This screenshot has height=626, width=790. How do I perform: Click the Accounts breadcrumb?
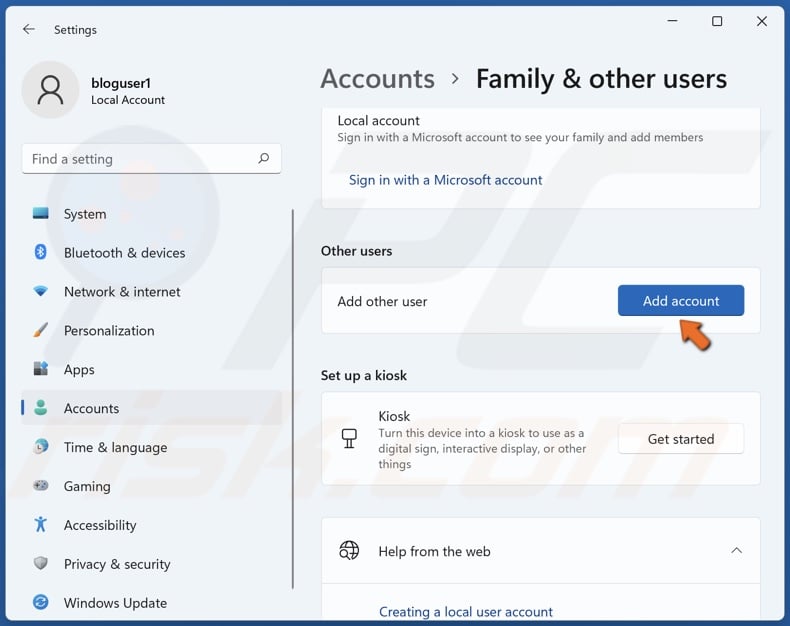coord(377,79)
